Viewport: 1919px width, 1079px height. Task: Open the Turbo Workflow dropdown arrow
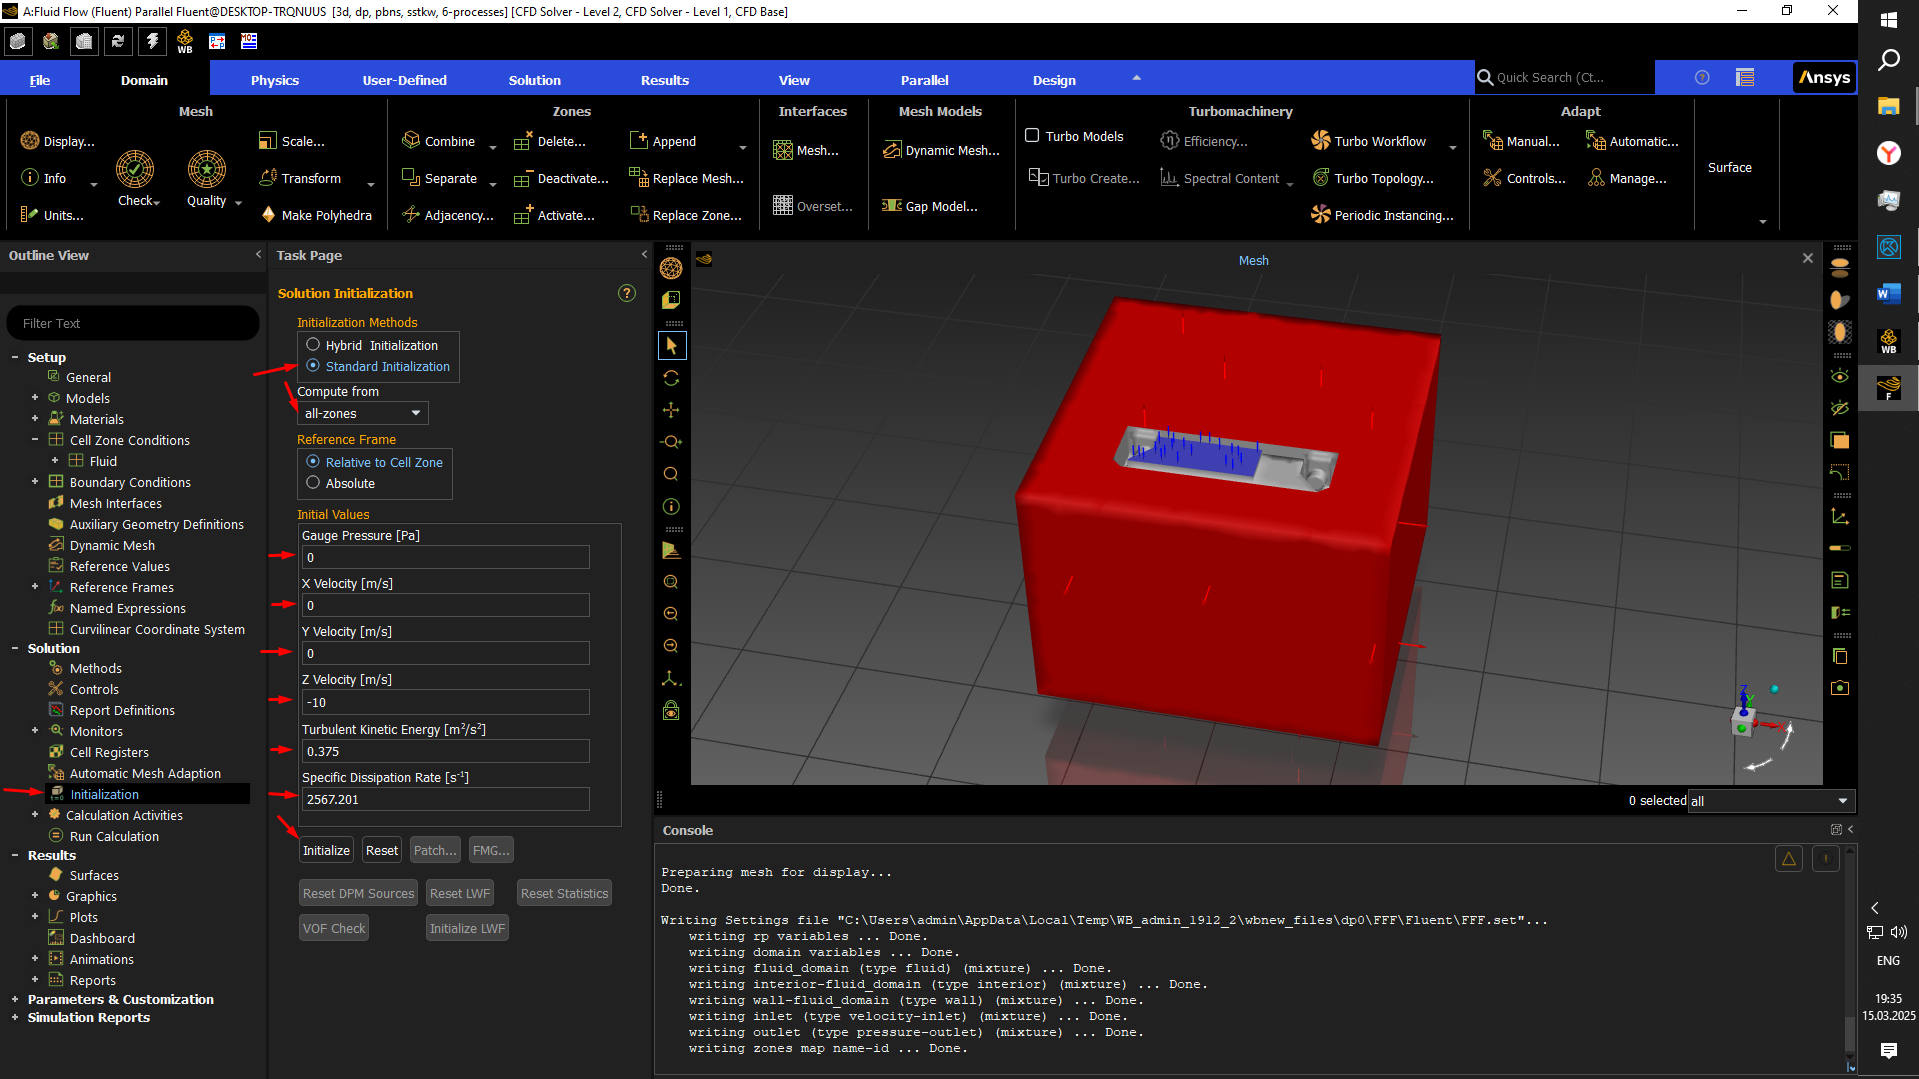tap(1453, 147)
